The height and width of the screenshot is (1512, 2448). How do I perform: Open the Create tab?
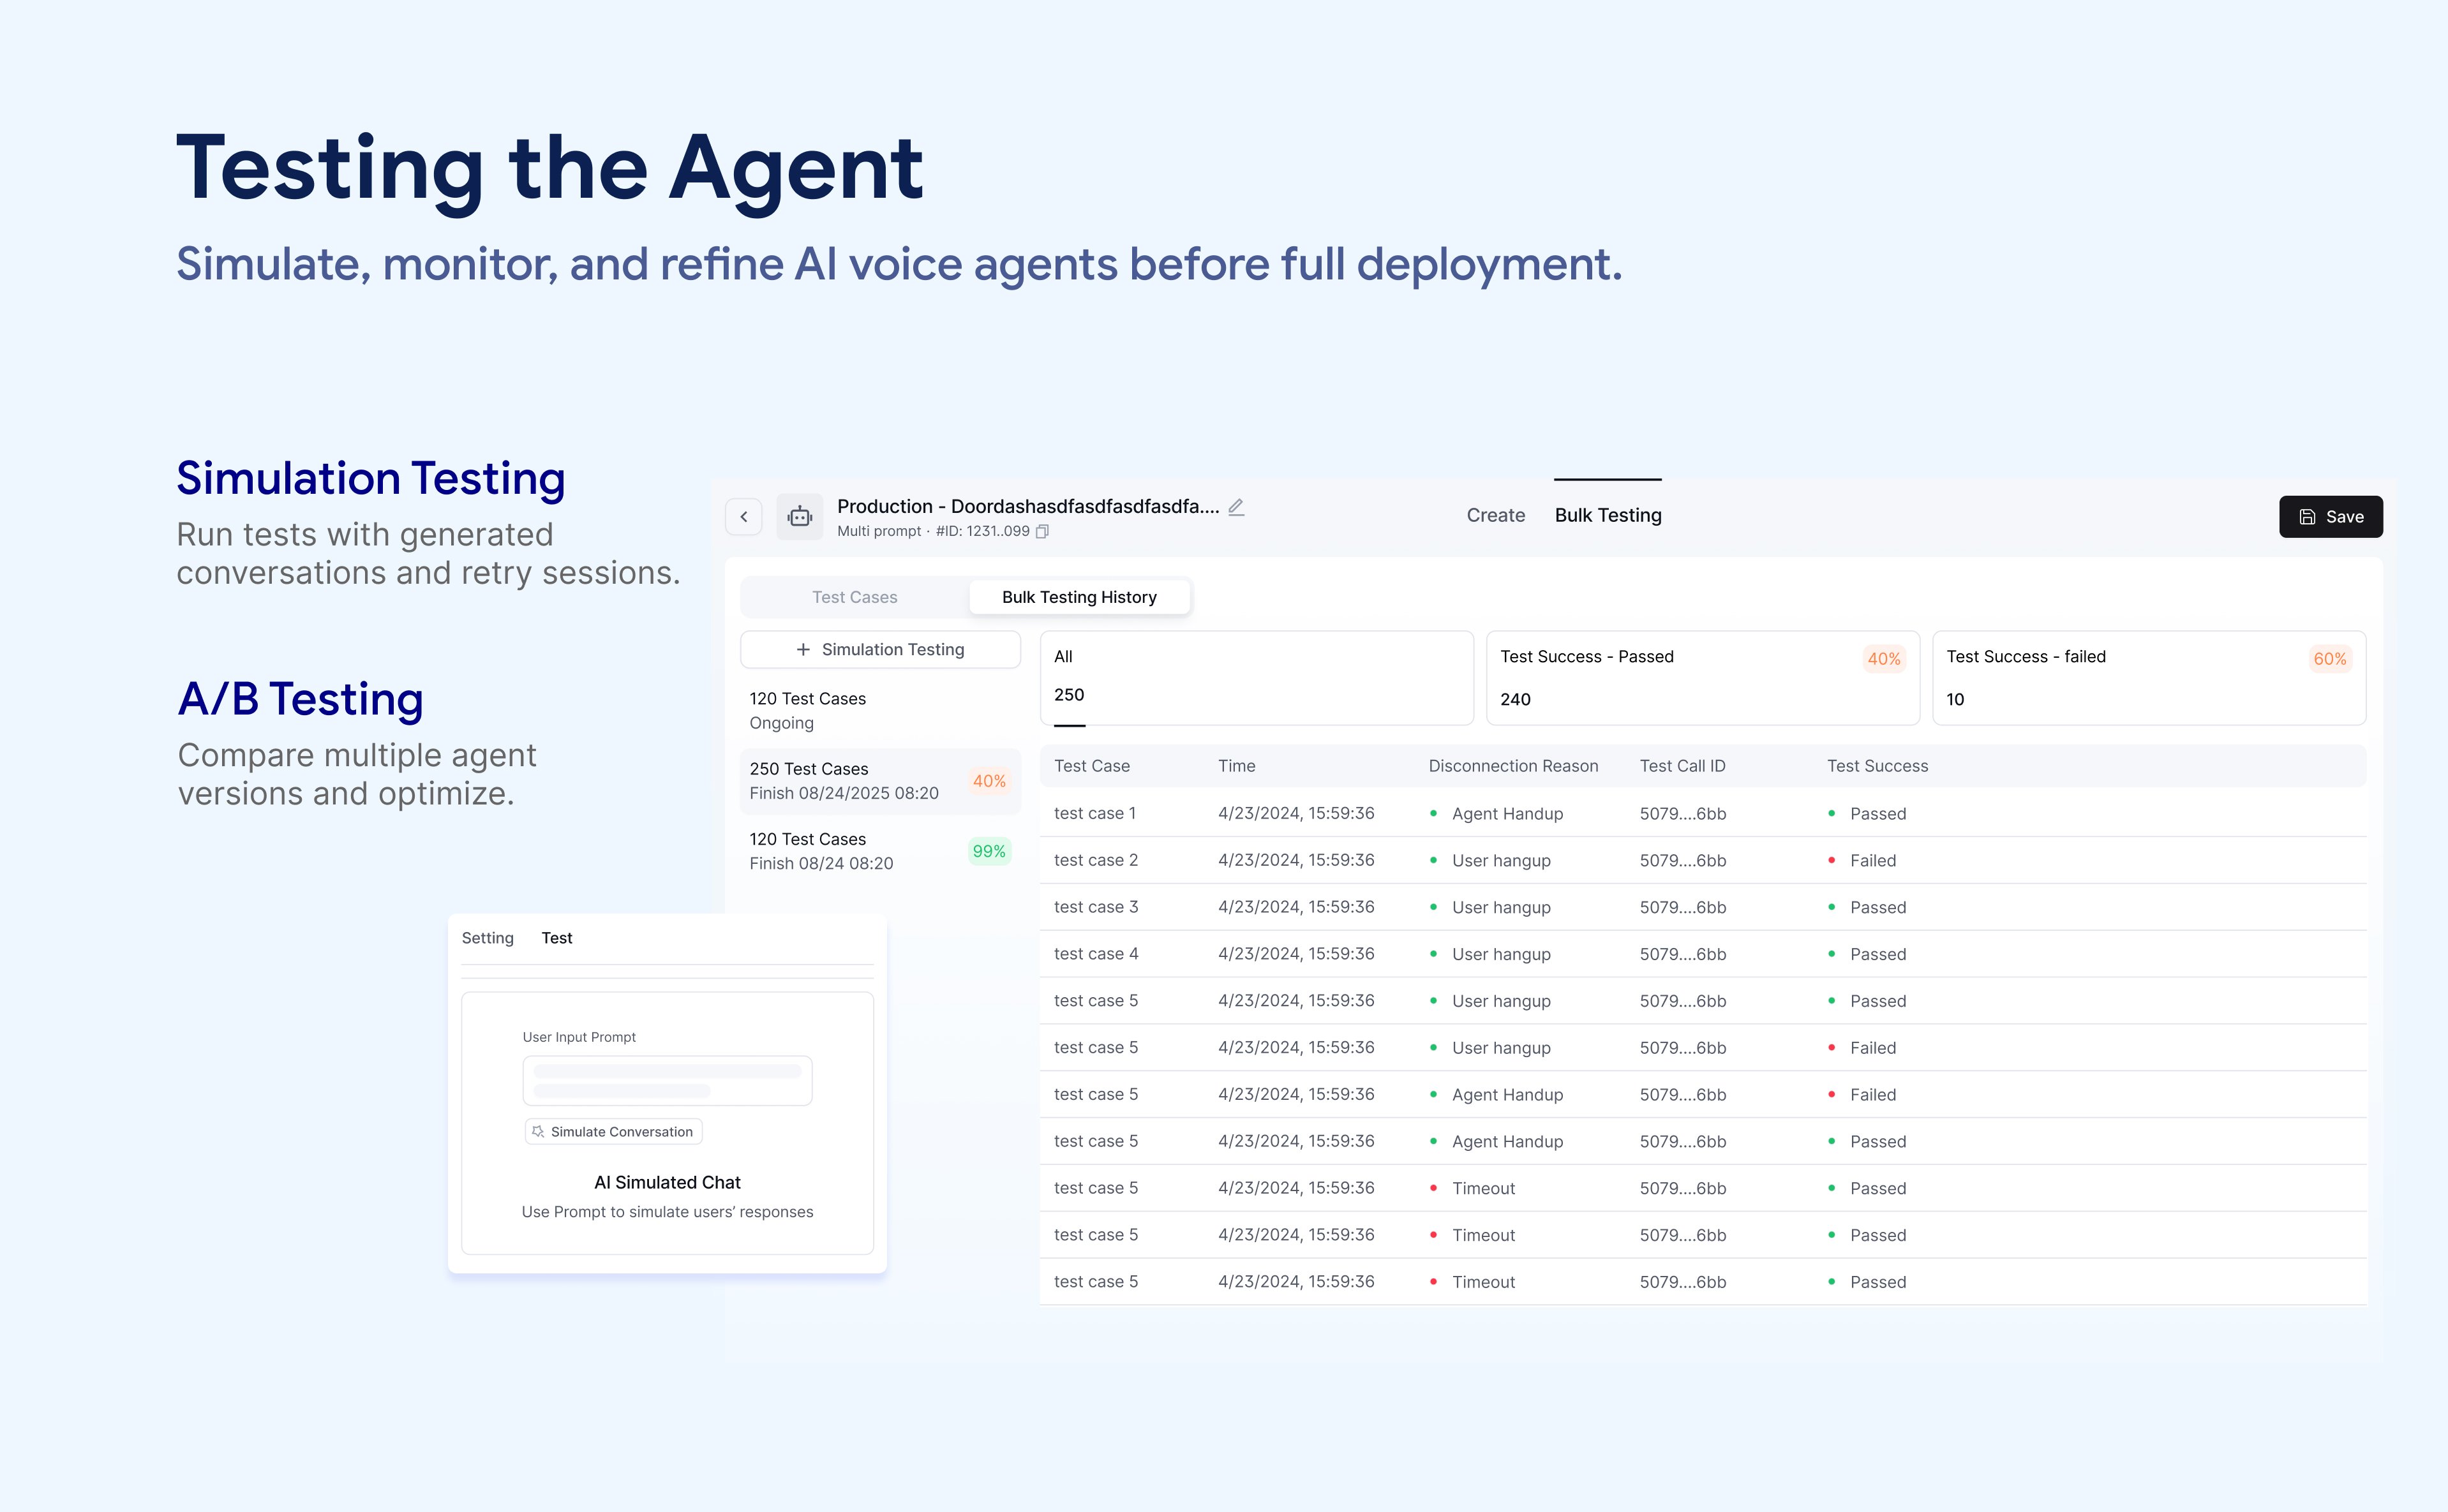click(1495, 515)
